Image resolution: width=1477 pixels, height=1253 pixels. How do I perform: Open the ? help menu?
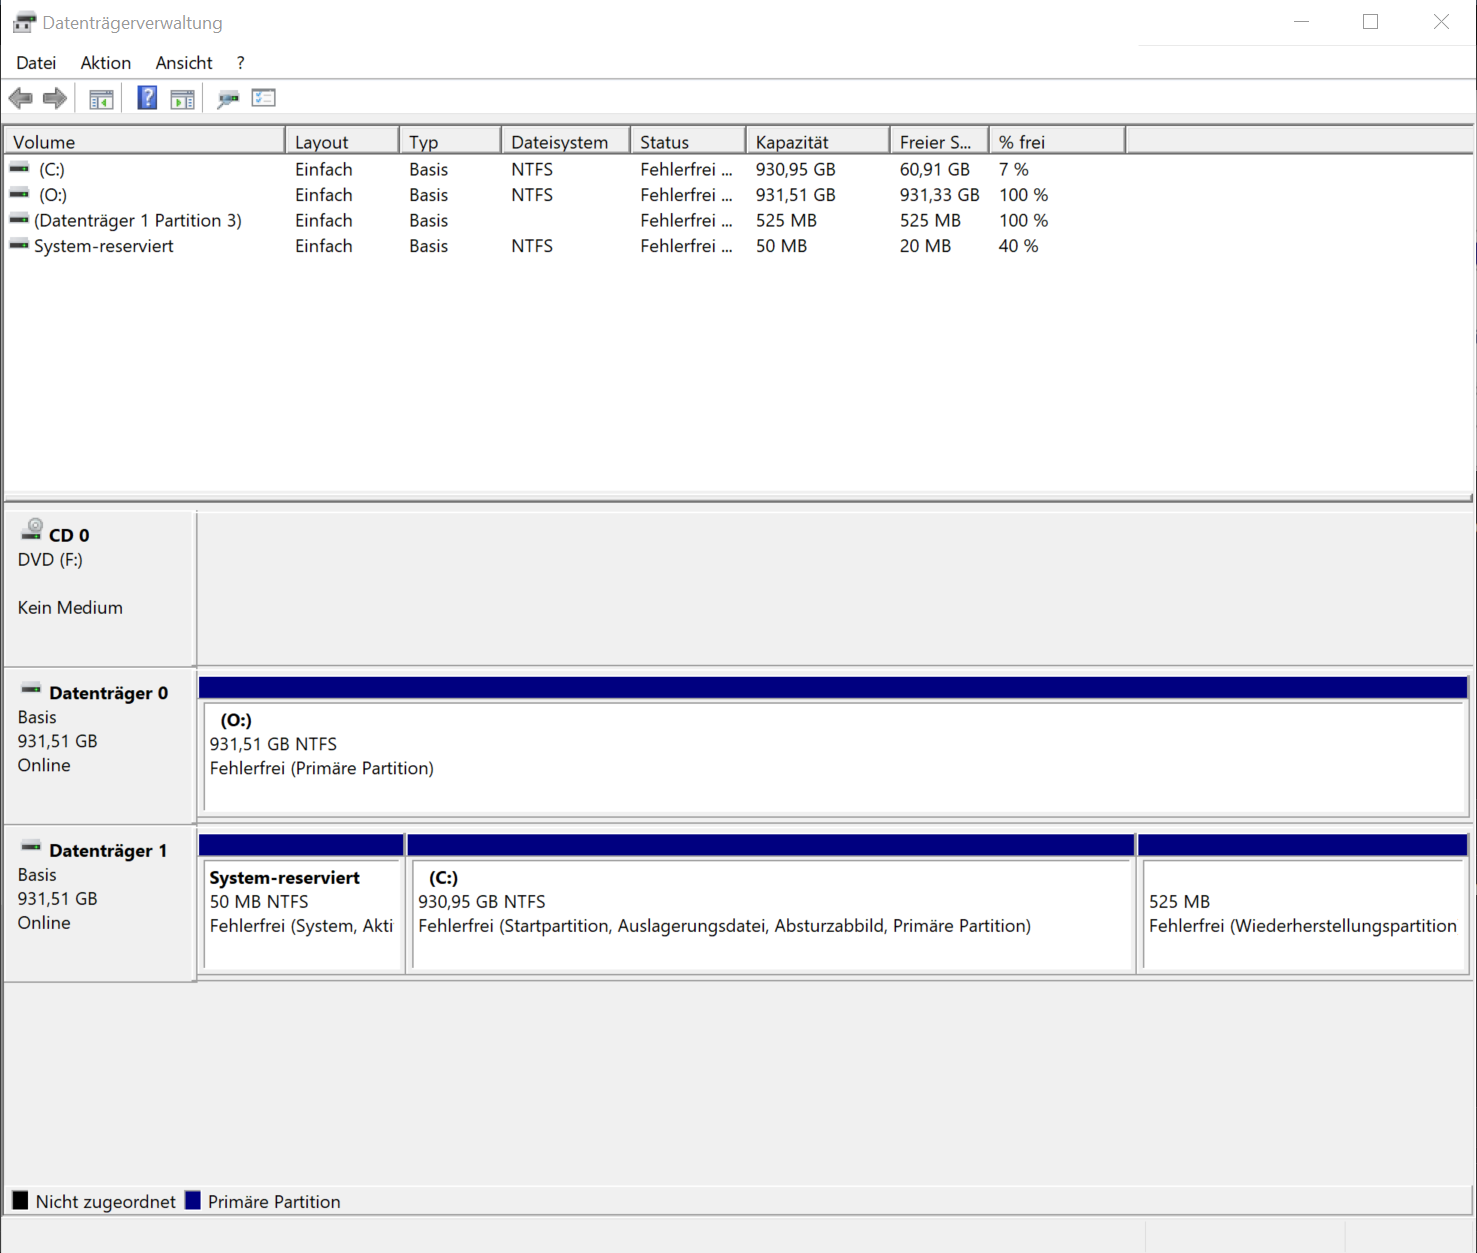pyautogui.click(x=240, y=63)
